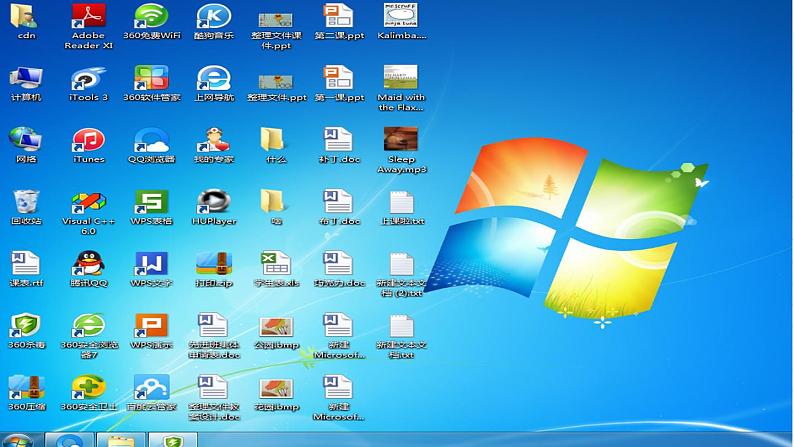The image size is (794, 447).
Task: Select the 第二课.ppt presentation file
Action: coord(339,20)
